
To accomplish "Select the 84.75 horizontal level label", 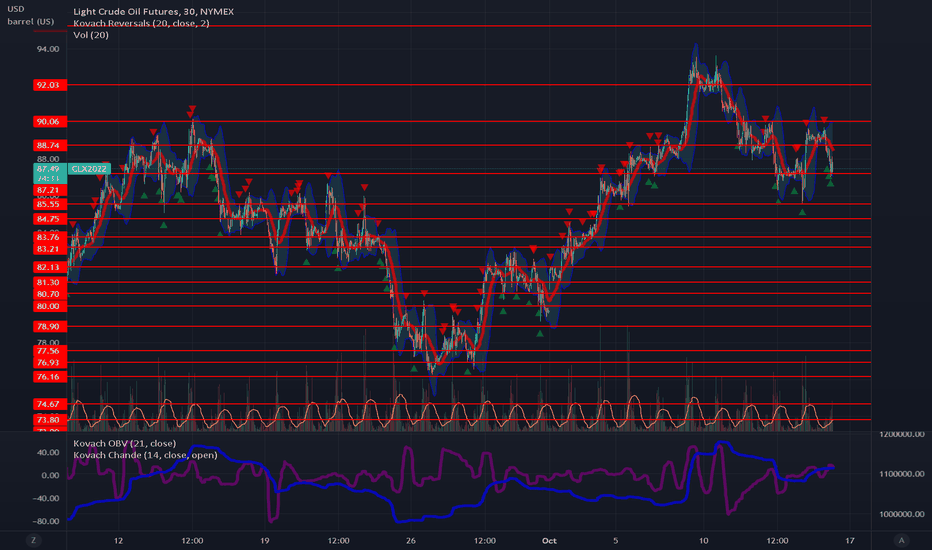I will coord(50,219).
